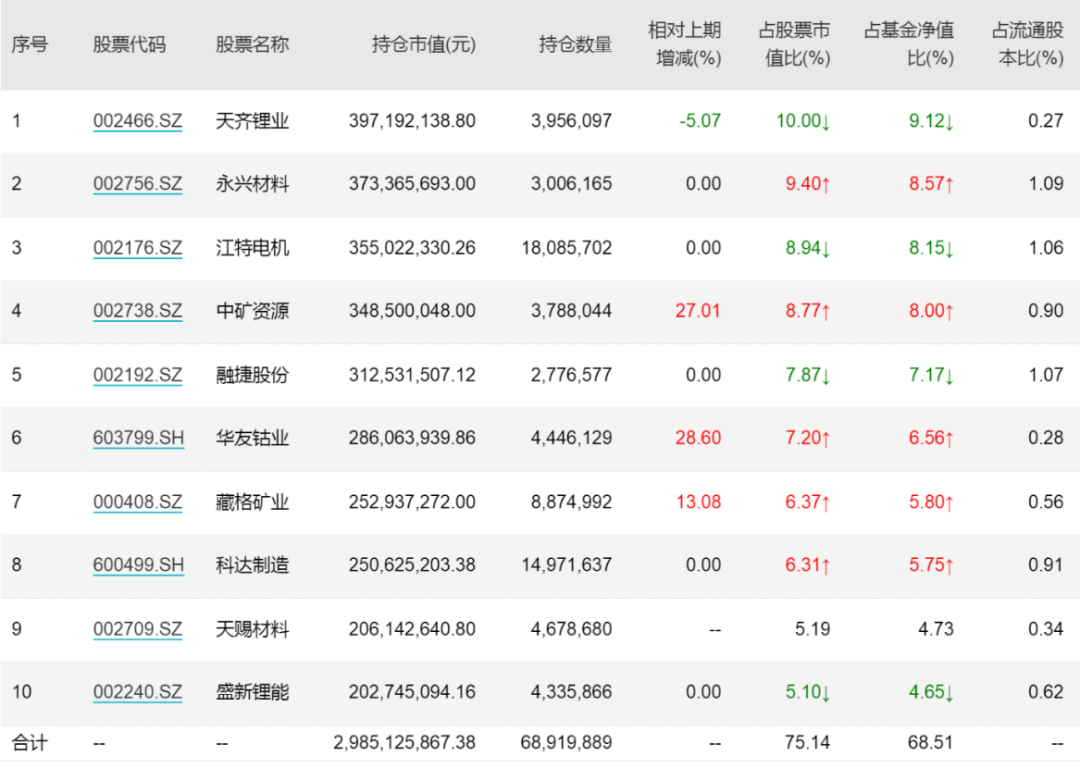
Task: Click the 合计 total row label
Action: coord(29,743)
